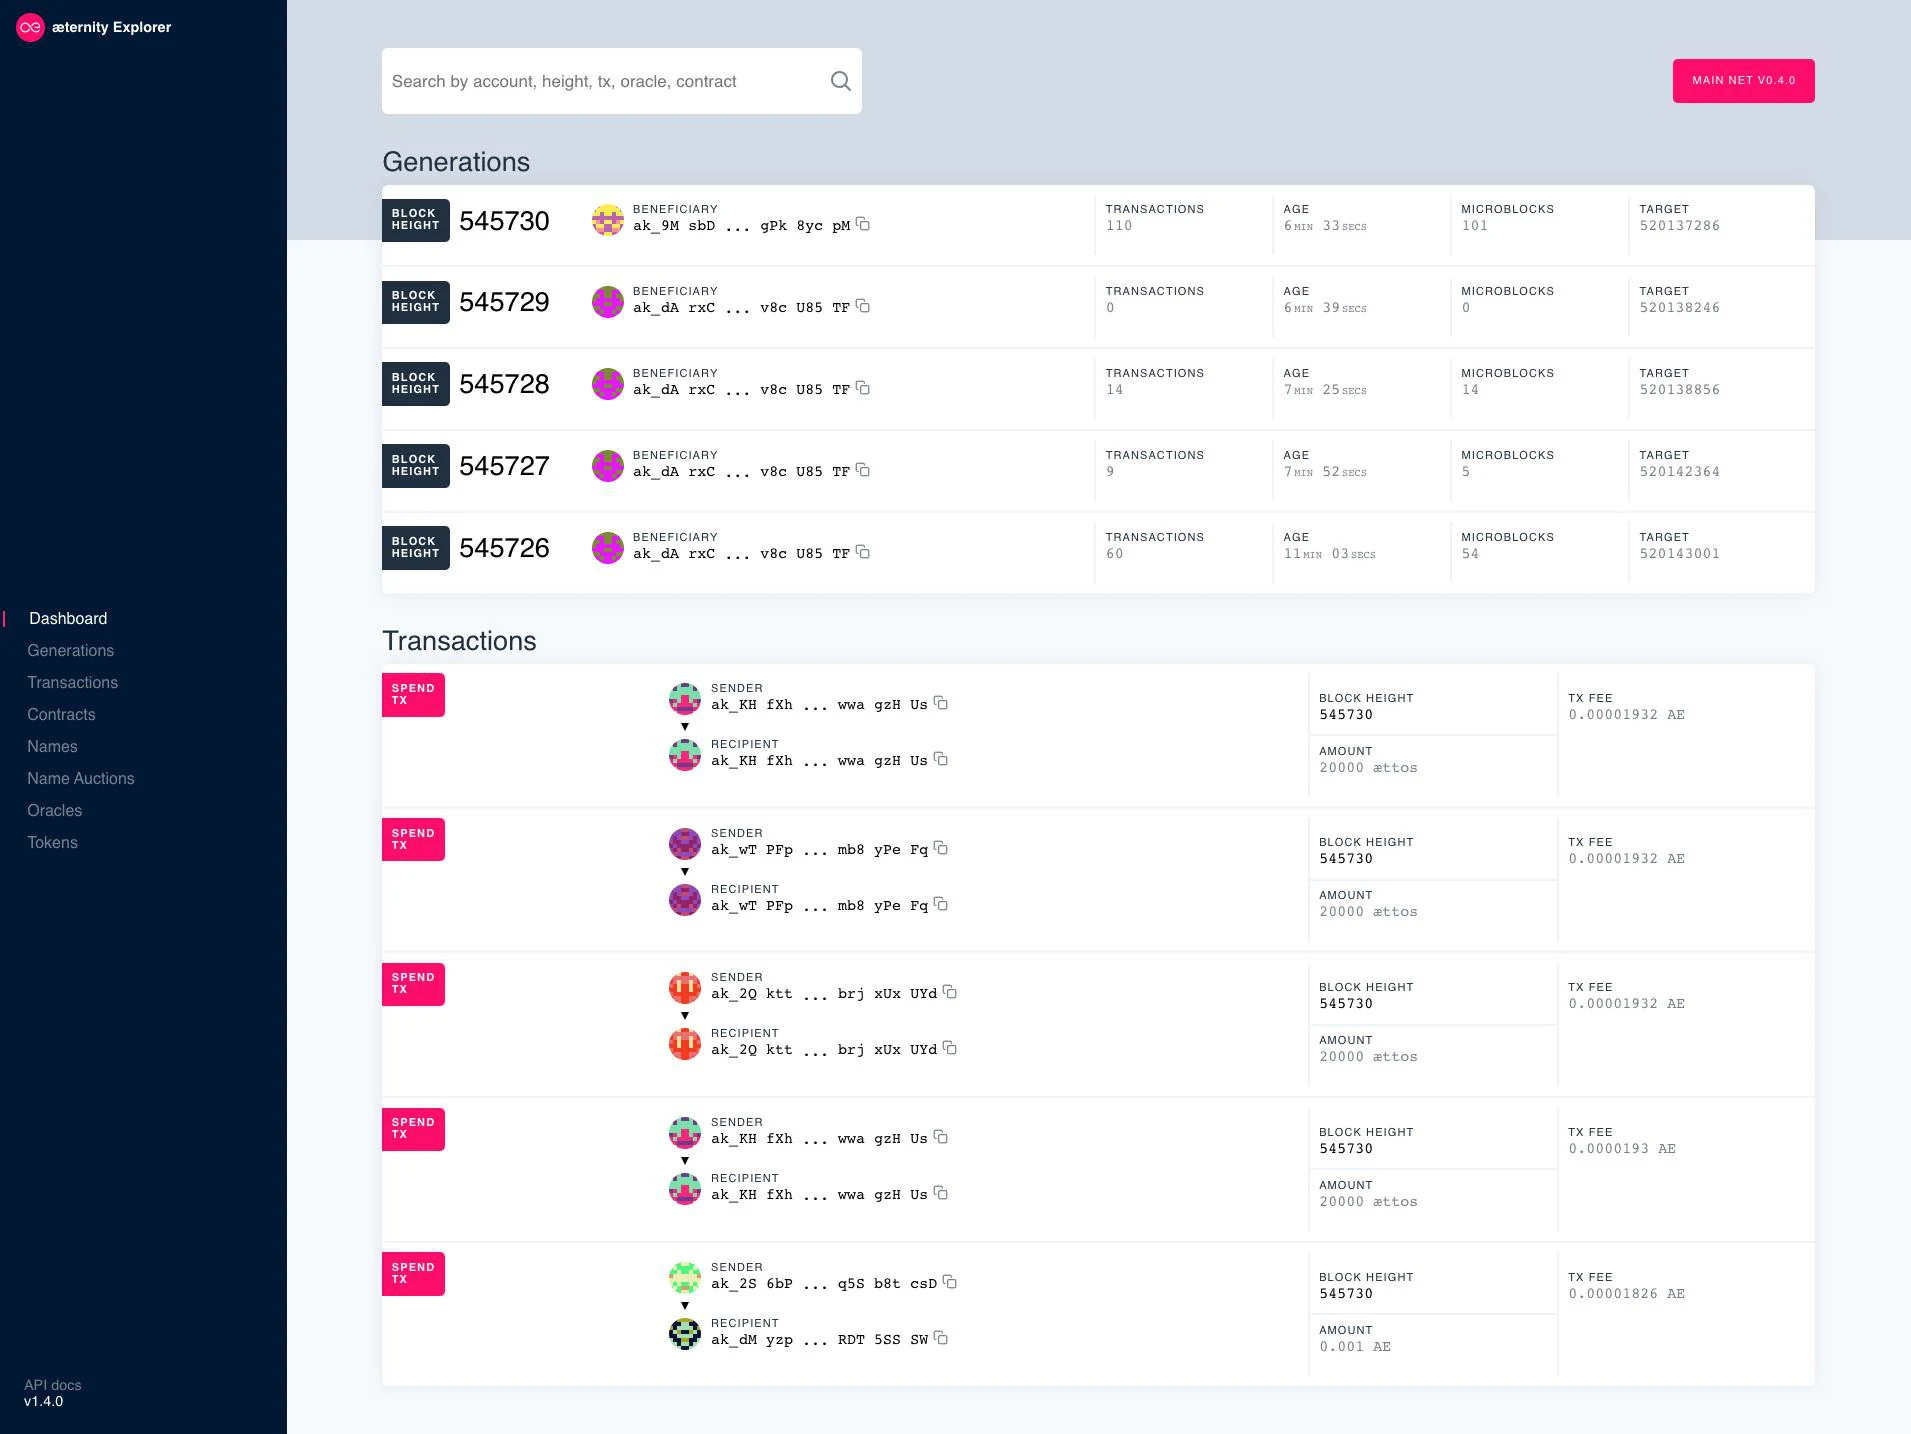Copy beneficiary address of block 545726
1911x1434 pixels.
pos(863,552)
